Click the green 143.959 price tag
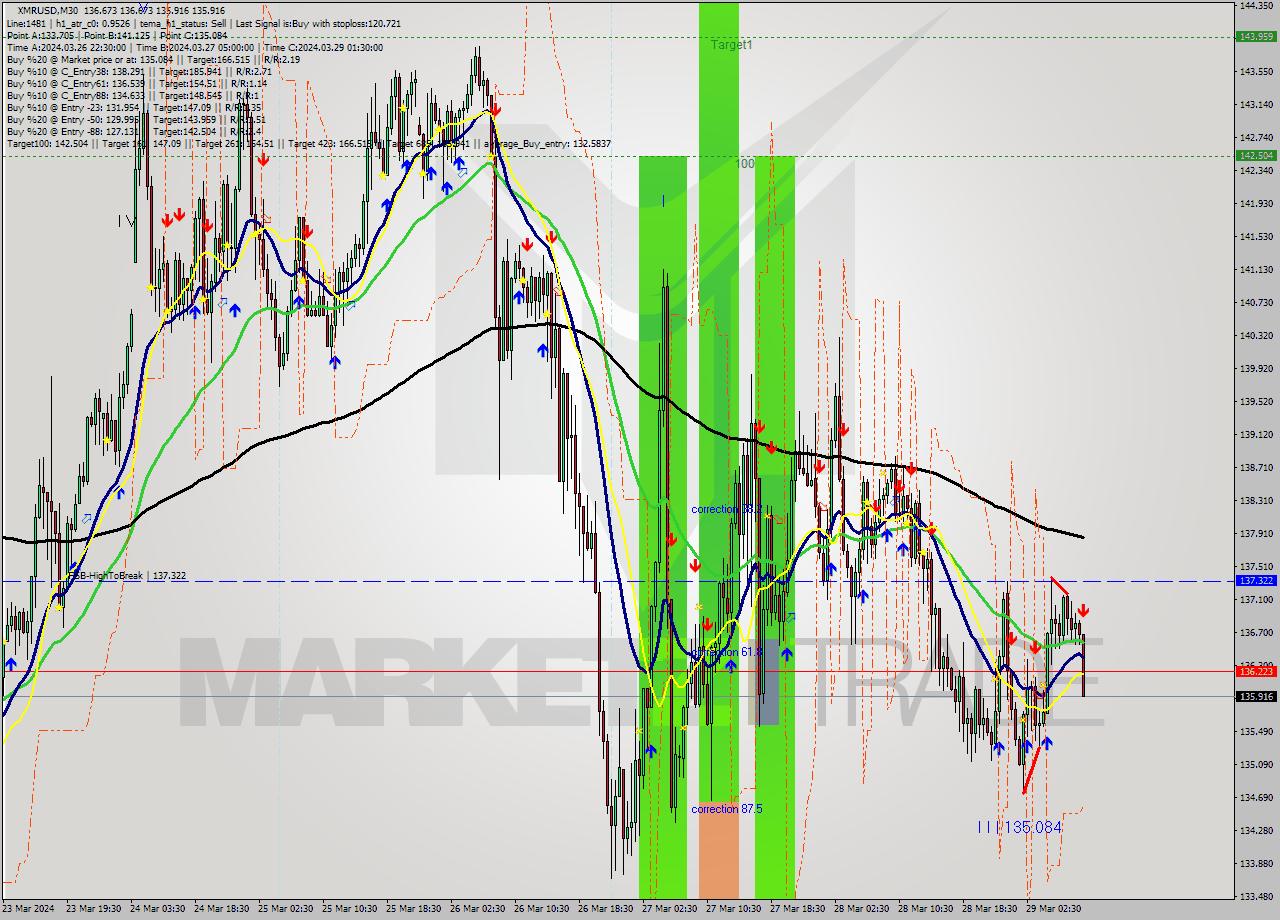The height and width of the screenshot is (920, 1280). tap(1256, 36)
